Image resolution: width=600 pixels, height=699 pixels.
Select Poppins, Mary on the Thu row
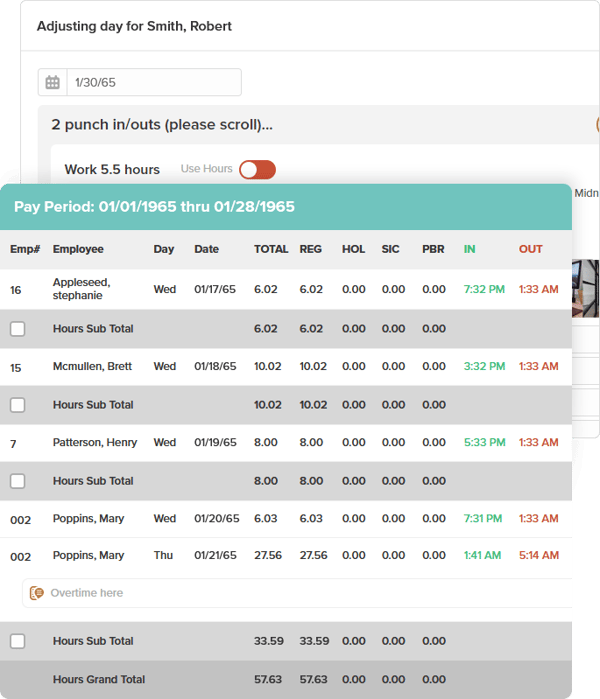coord(88,555)
